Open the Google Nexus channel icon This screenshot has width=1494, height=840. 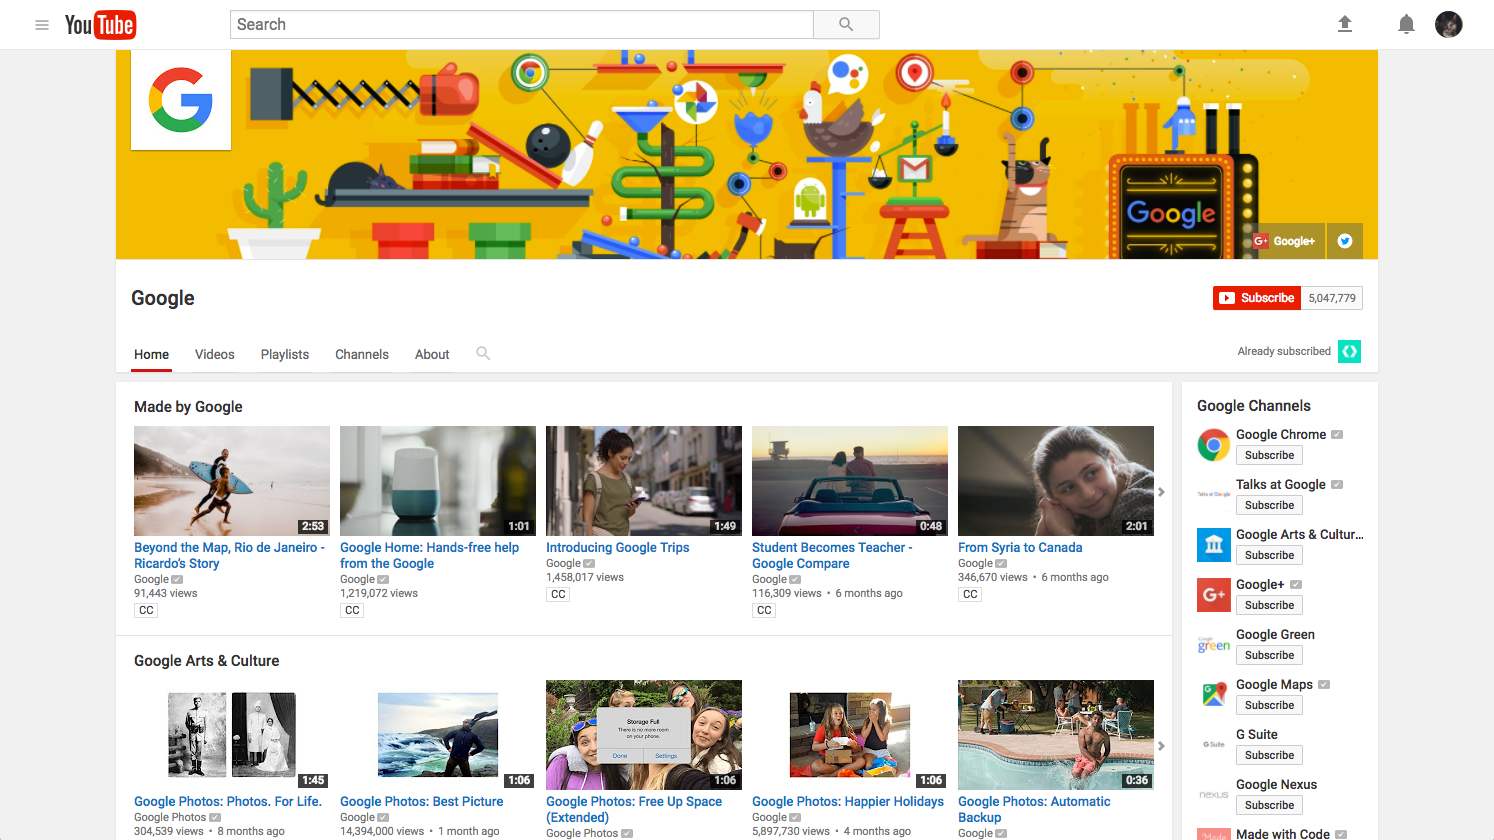coord(1214,794)
